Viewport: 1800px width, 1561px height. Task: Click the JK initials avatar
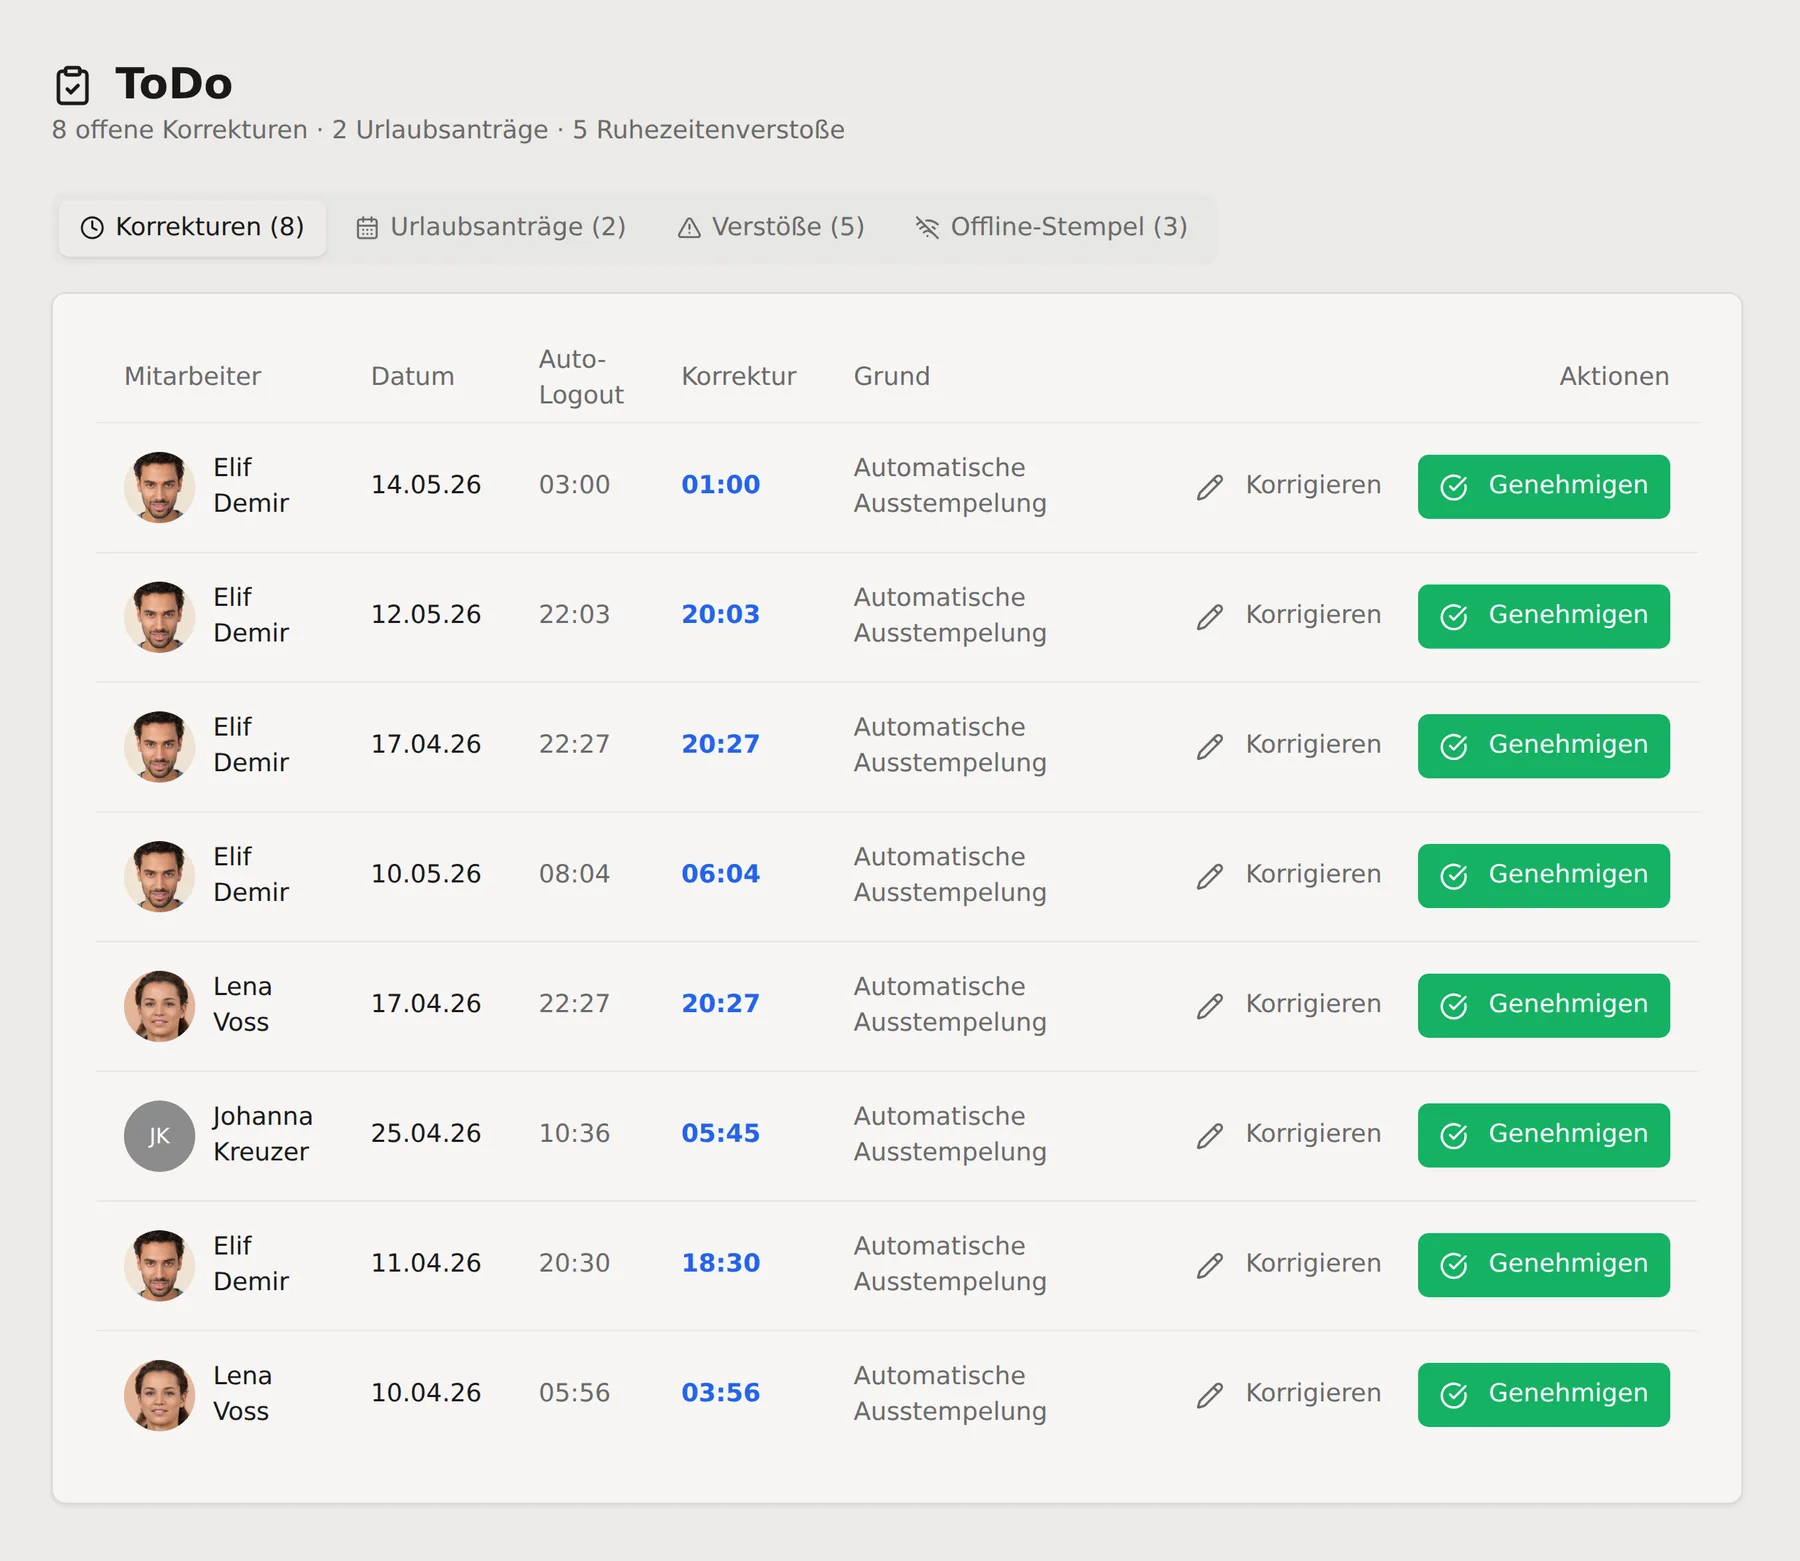[x=159, y=1136]
